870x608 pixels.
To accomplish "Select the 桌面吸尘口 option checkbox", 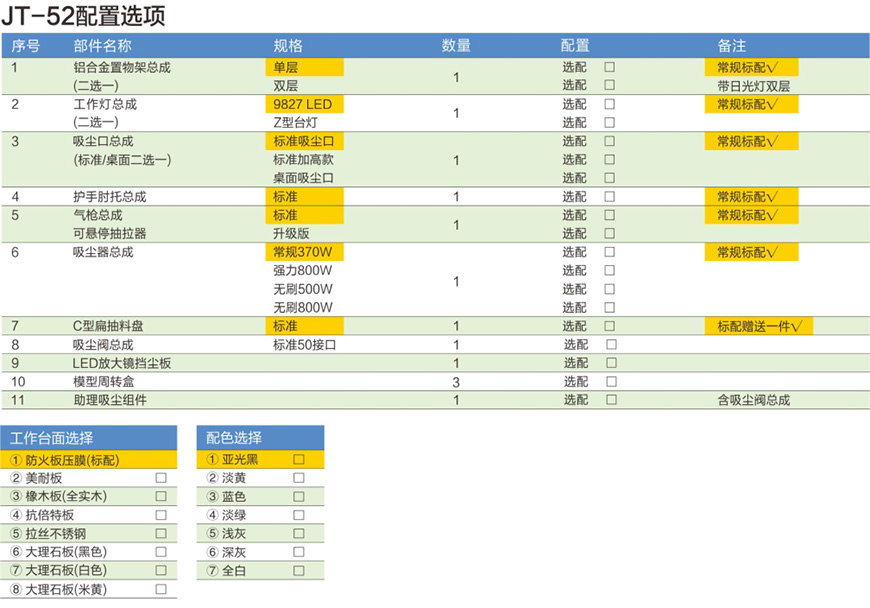I will tap(609, 178).
